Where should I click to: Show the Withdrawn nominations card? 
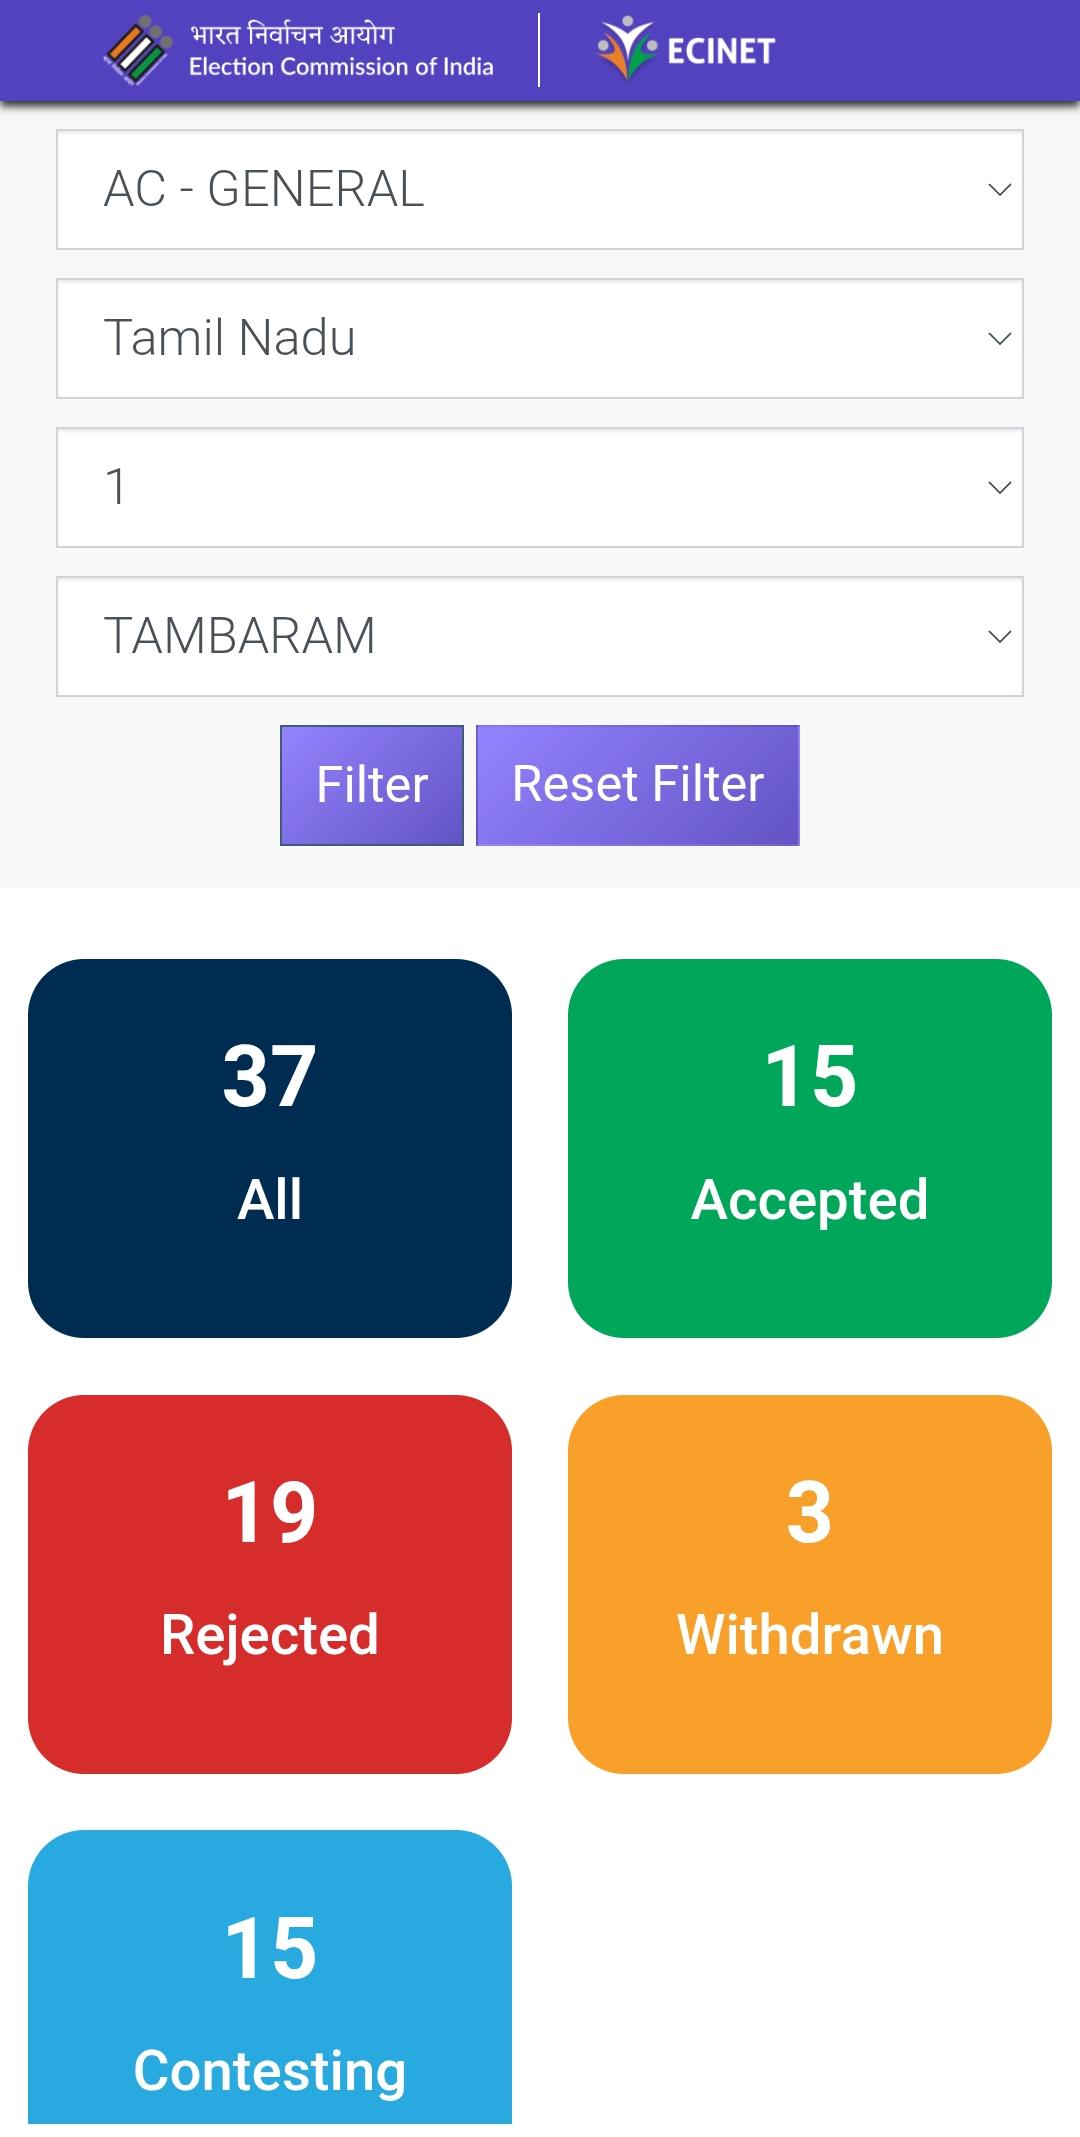pos(809,1584)
